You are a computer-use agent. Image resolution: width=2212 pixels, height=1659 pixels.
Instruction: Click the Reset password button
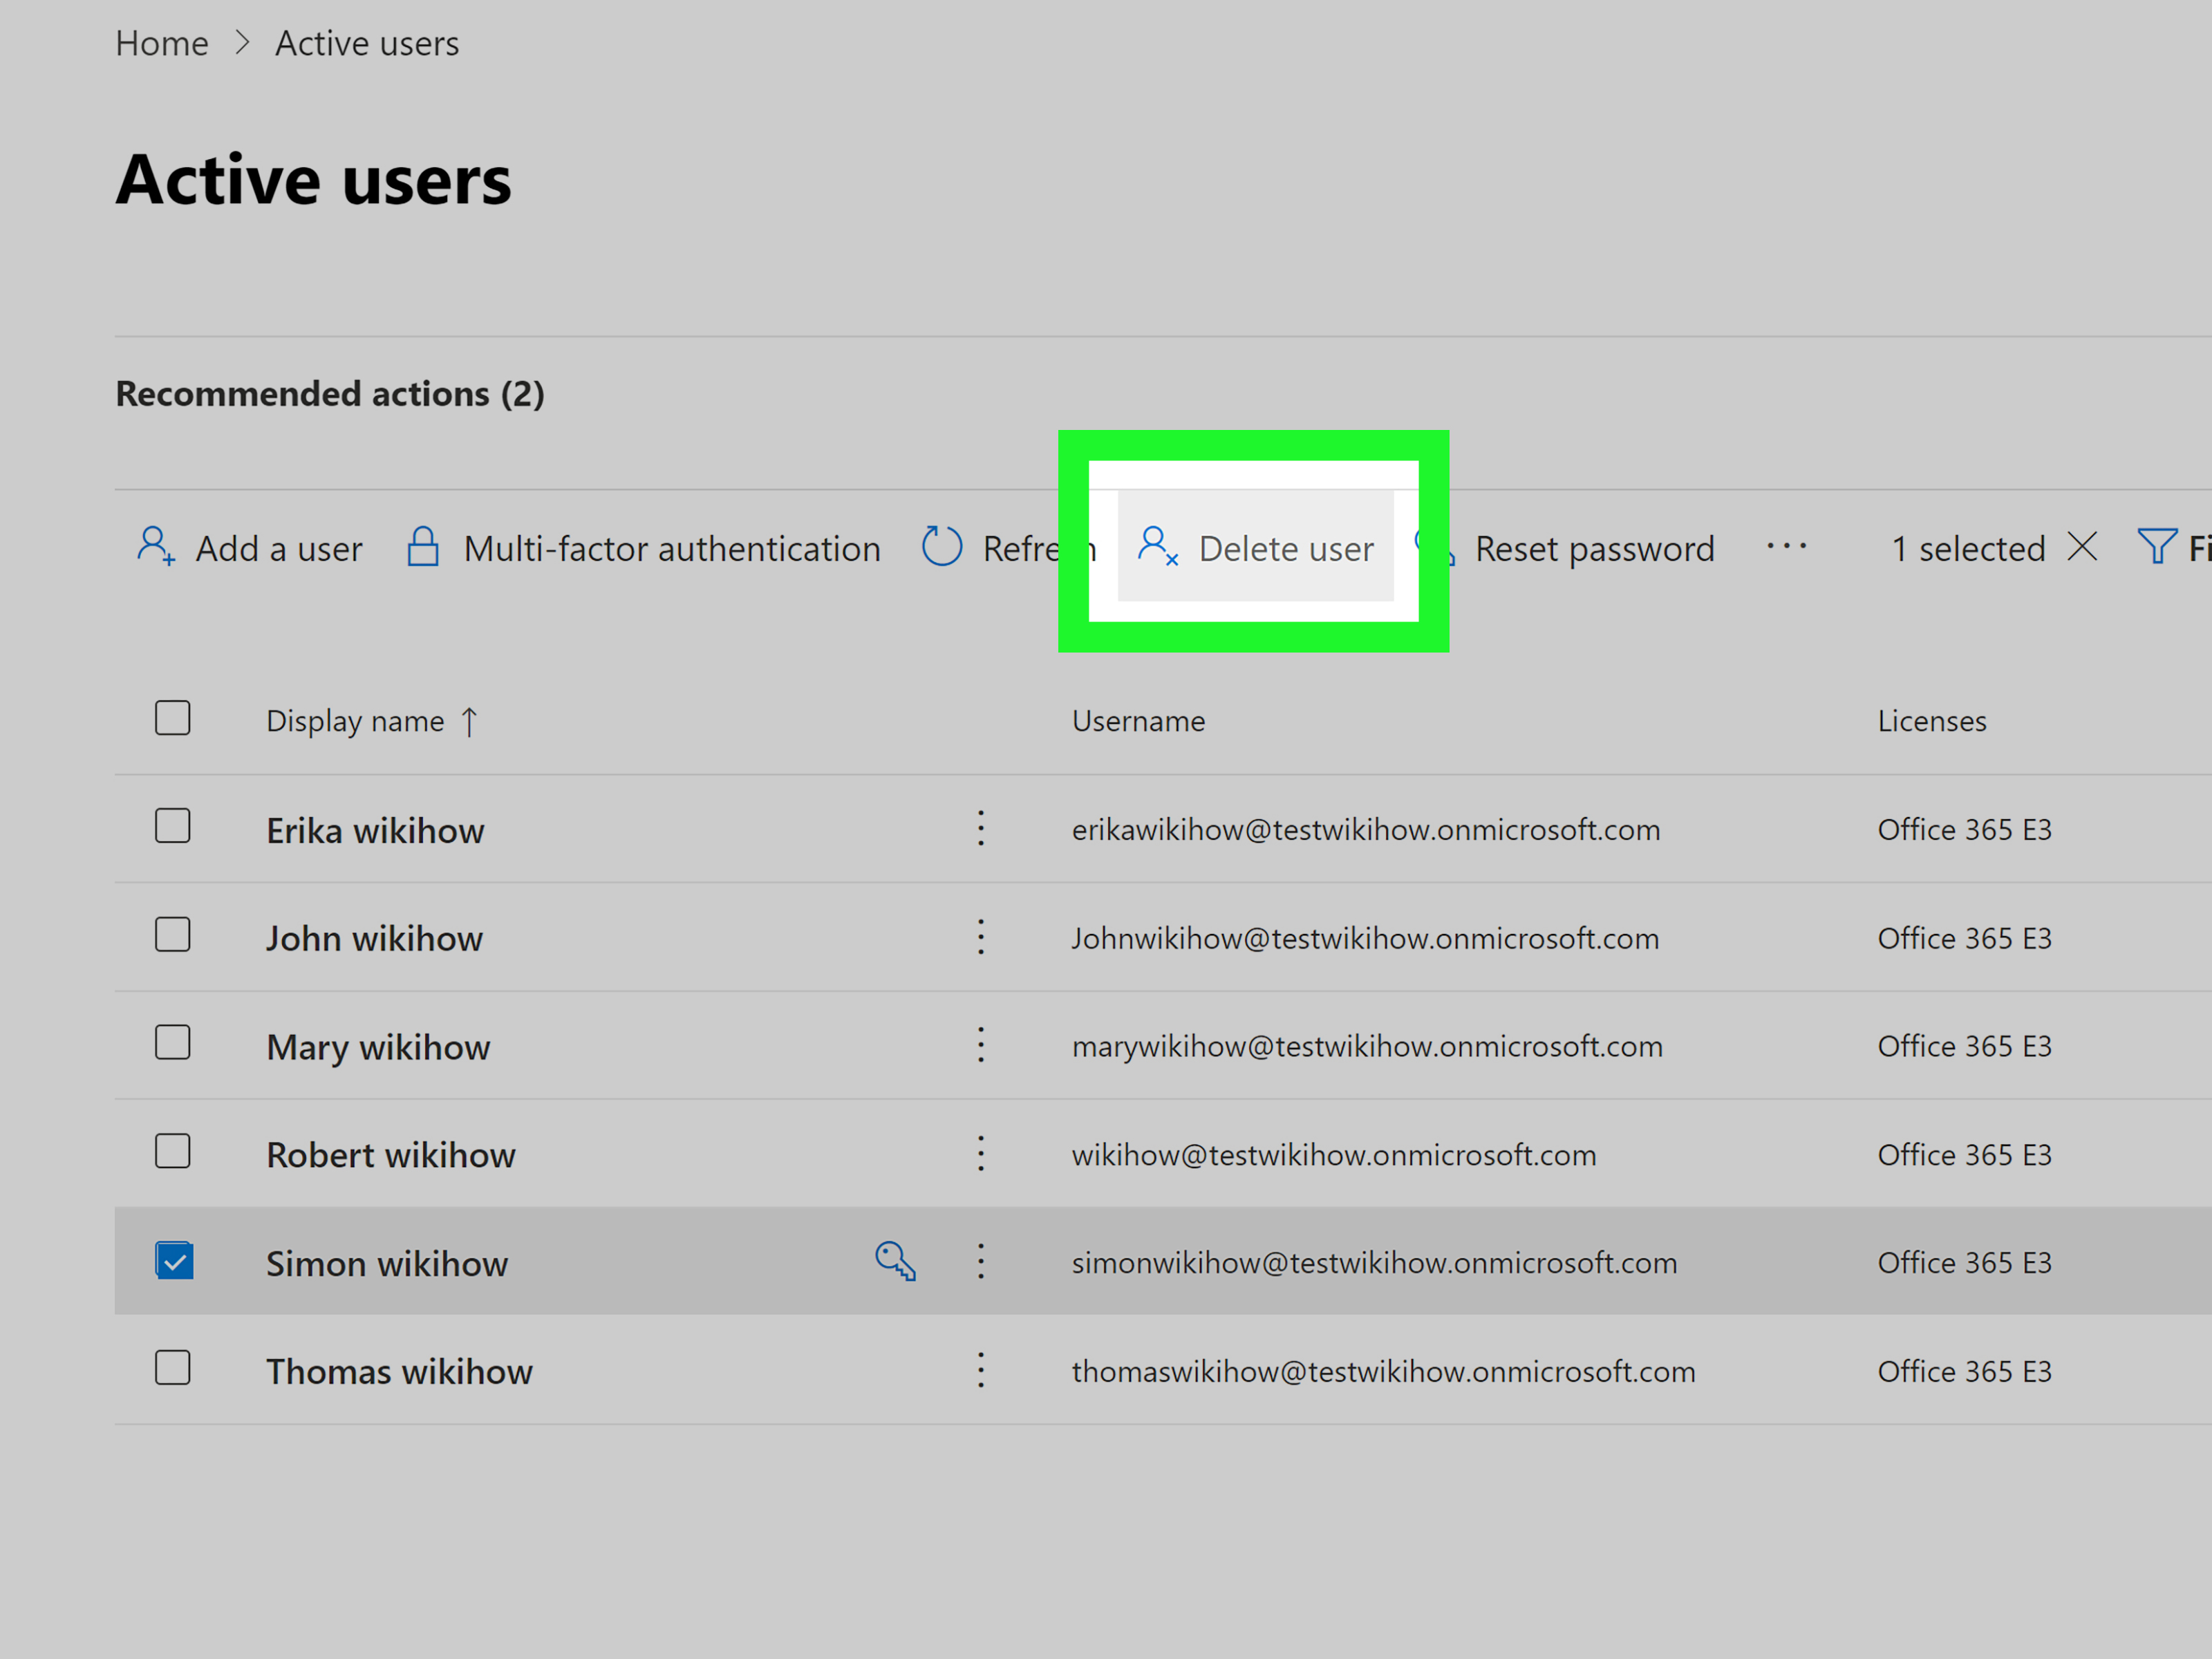pos(1594,548)
